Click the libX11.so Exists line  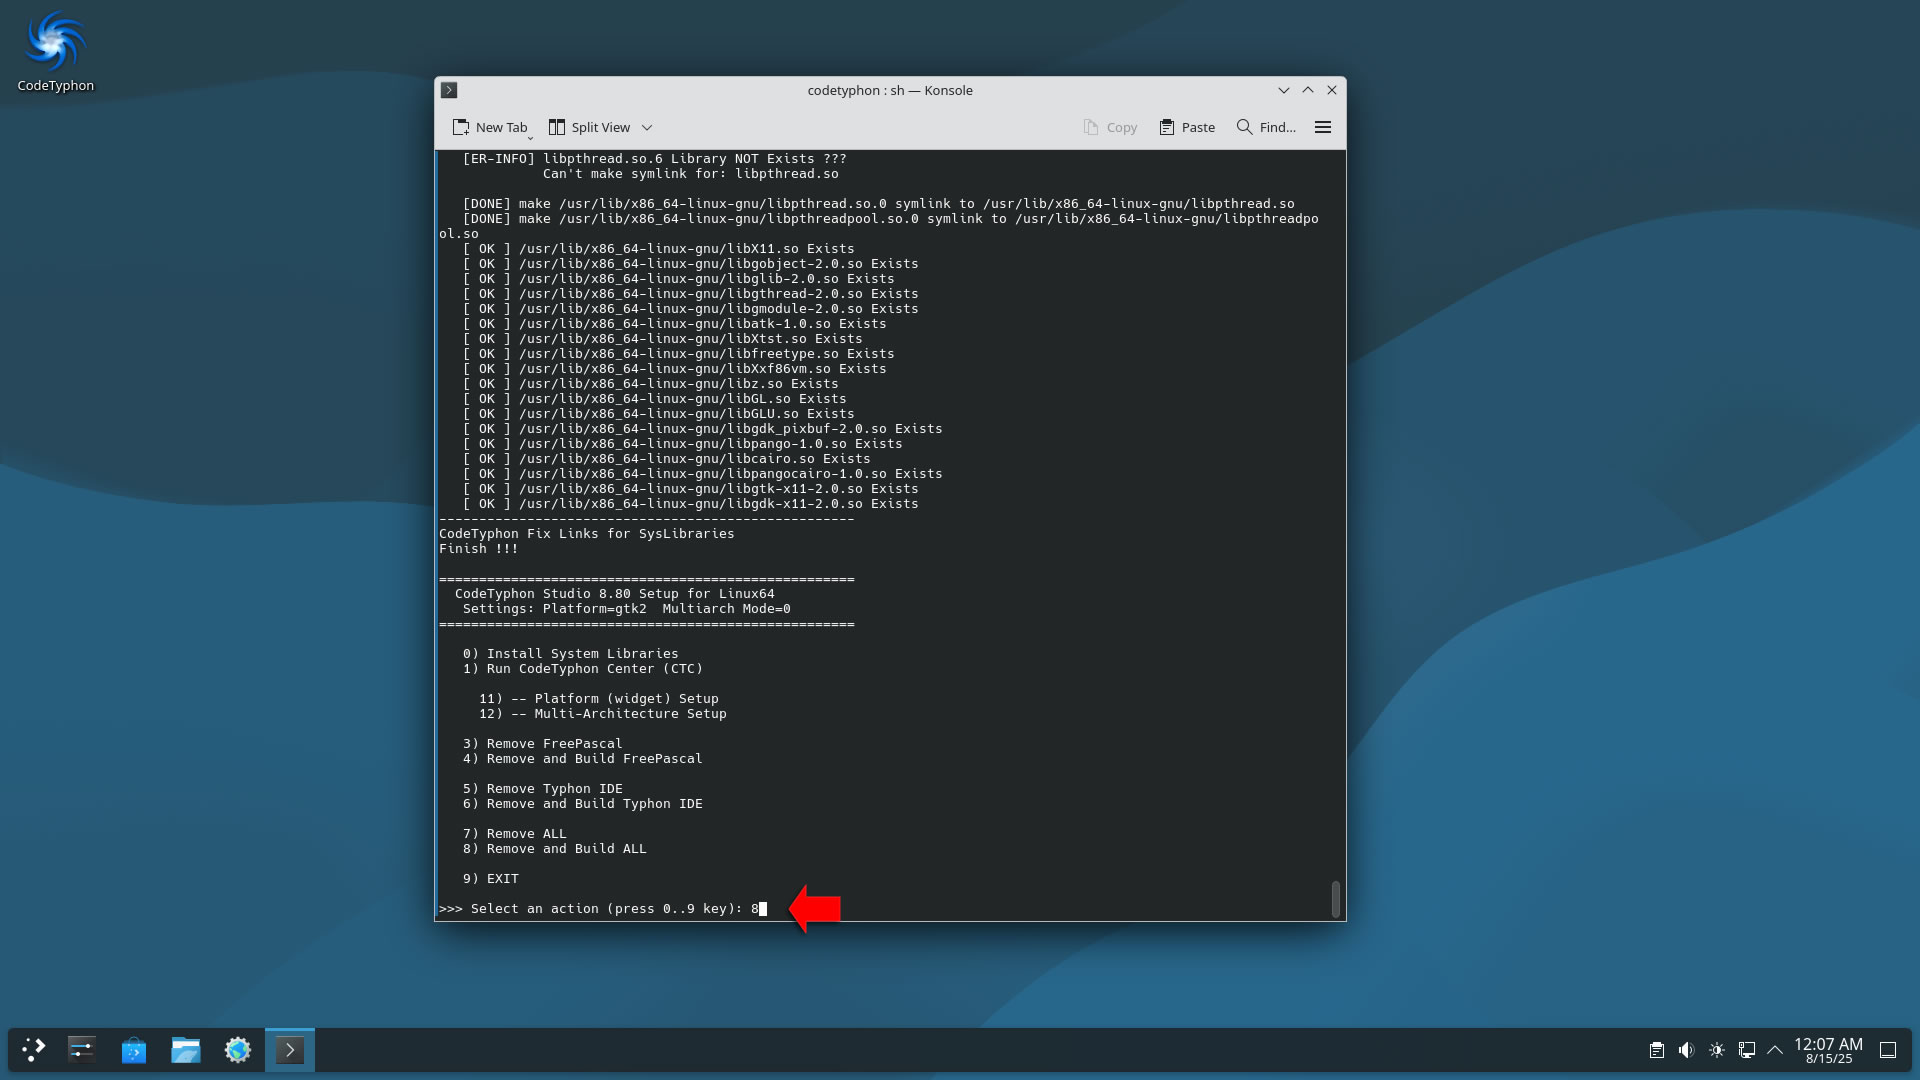(659, 249)
